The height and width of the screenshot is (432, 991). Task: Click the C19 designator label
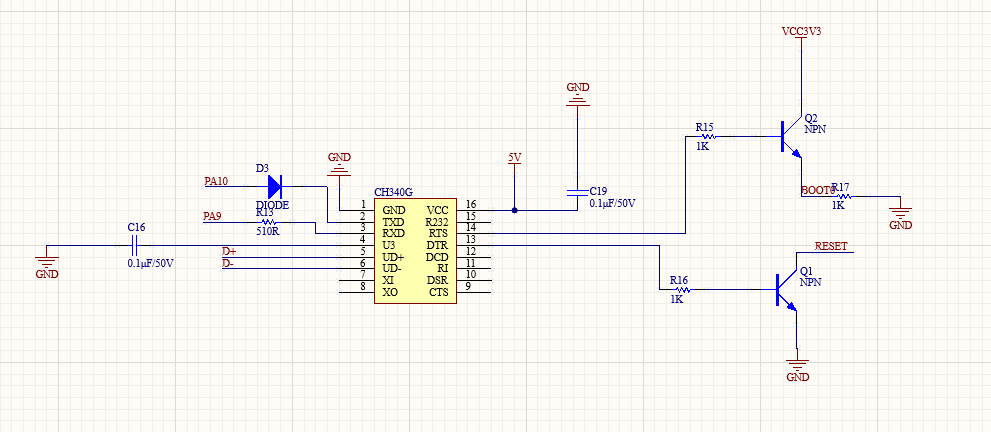click(x=599, y=191)
